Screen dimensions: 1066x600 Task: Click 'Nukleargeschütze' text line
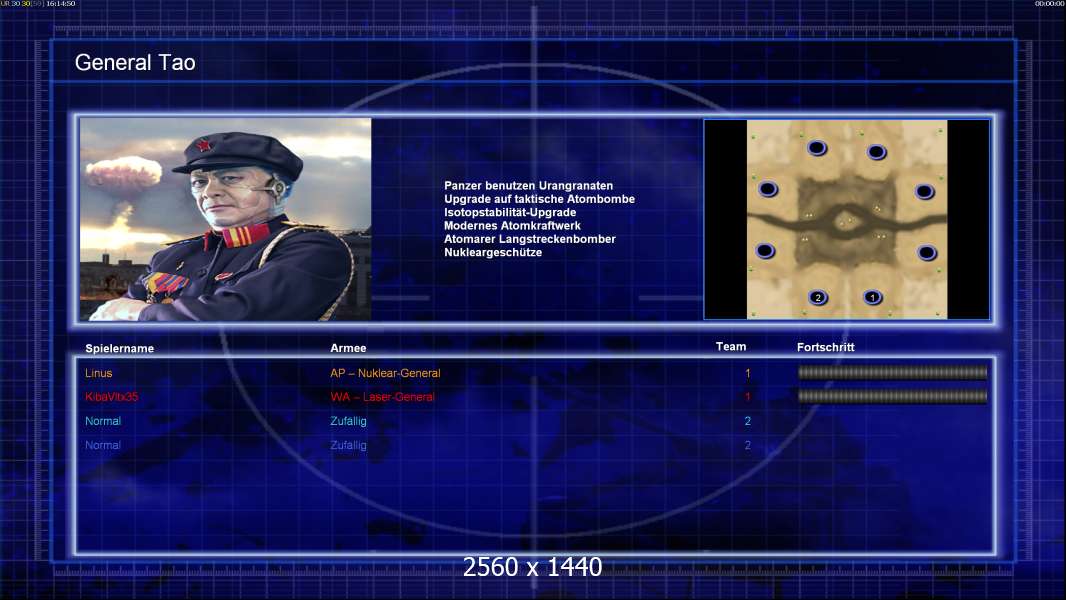pos(493,252)
